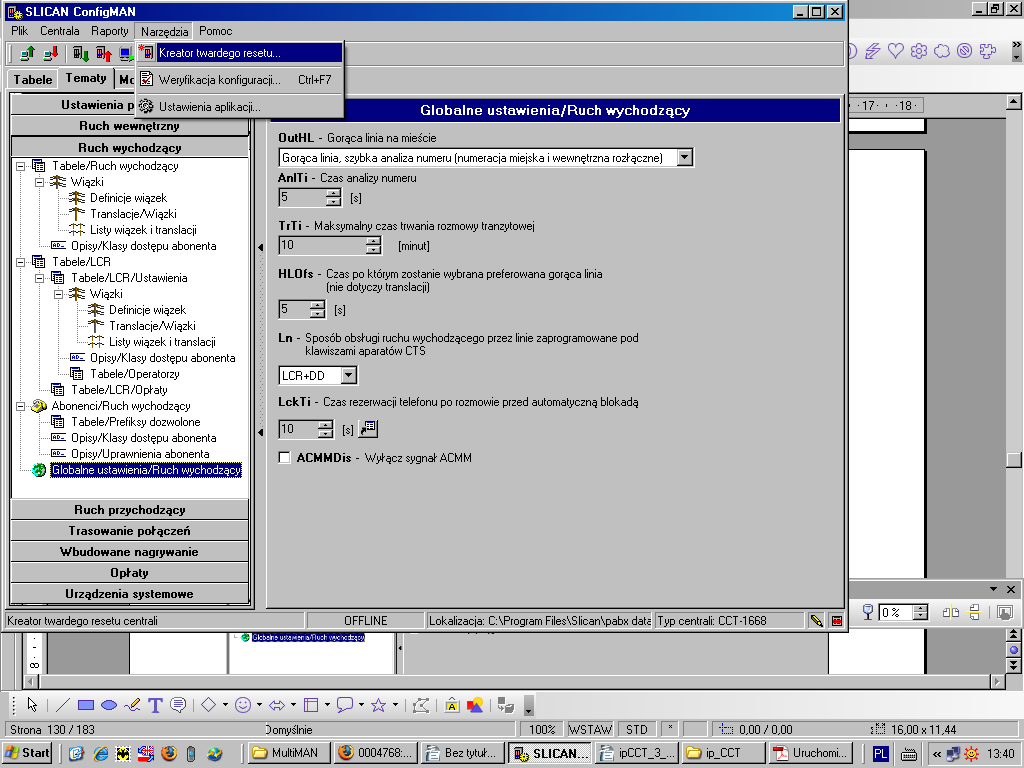The width and height of the screenshot is (1024, 768).
Task: Select the Flowchart shapes tool
Action: (x=311, y=705)
